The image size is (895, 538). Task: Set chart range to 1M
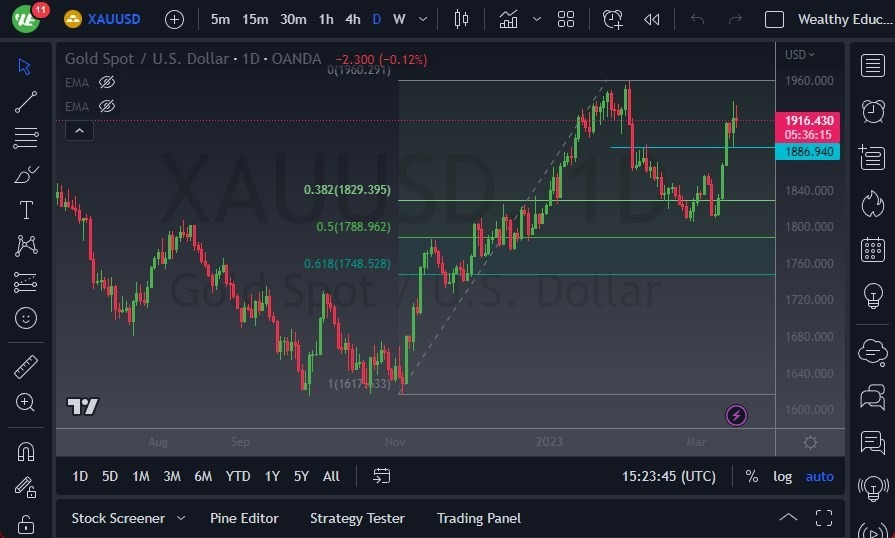click(x=141, y=476)
